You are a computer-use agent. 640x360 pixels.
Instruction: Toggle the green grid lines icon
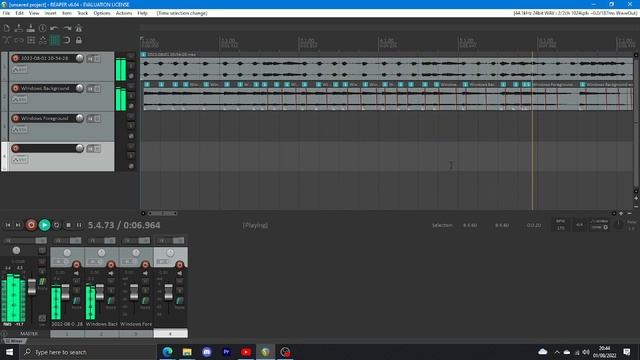pyautogui.click(x=54, y=40)
